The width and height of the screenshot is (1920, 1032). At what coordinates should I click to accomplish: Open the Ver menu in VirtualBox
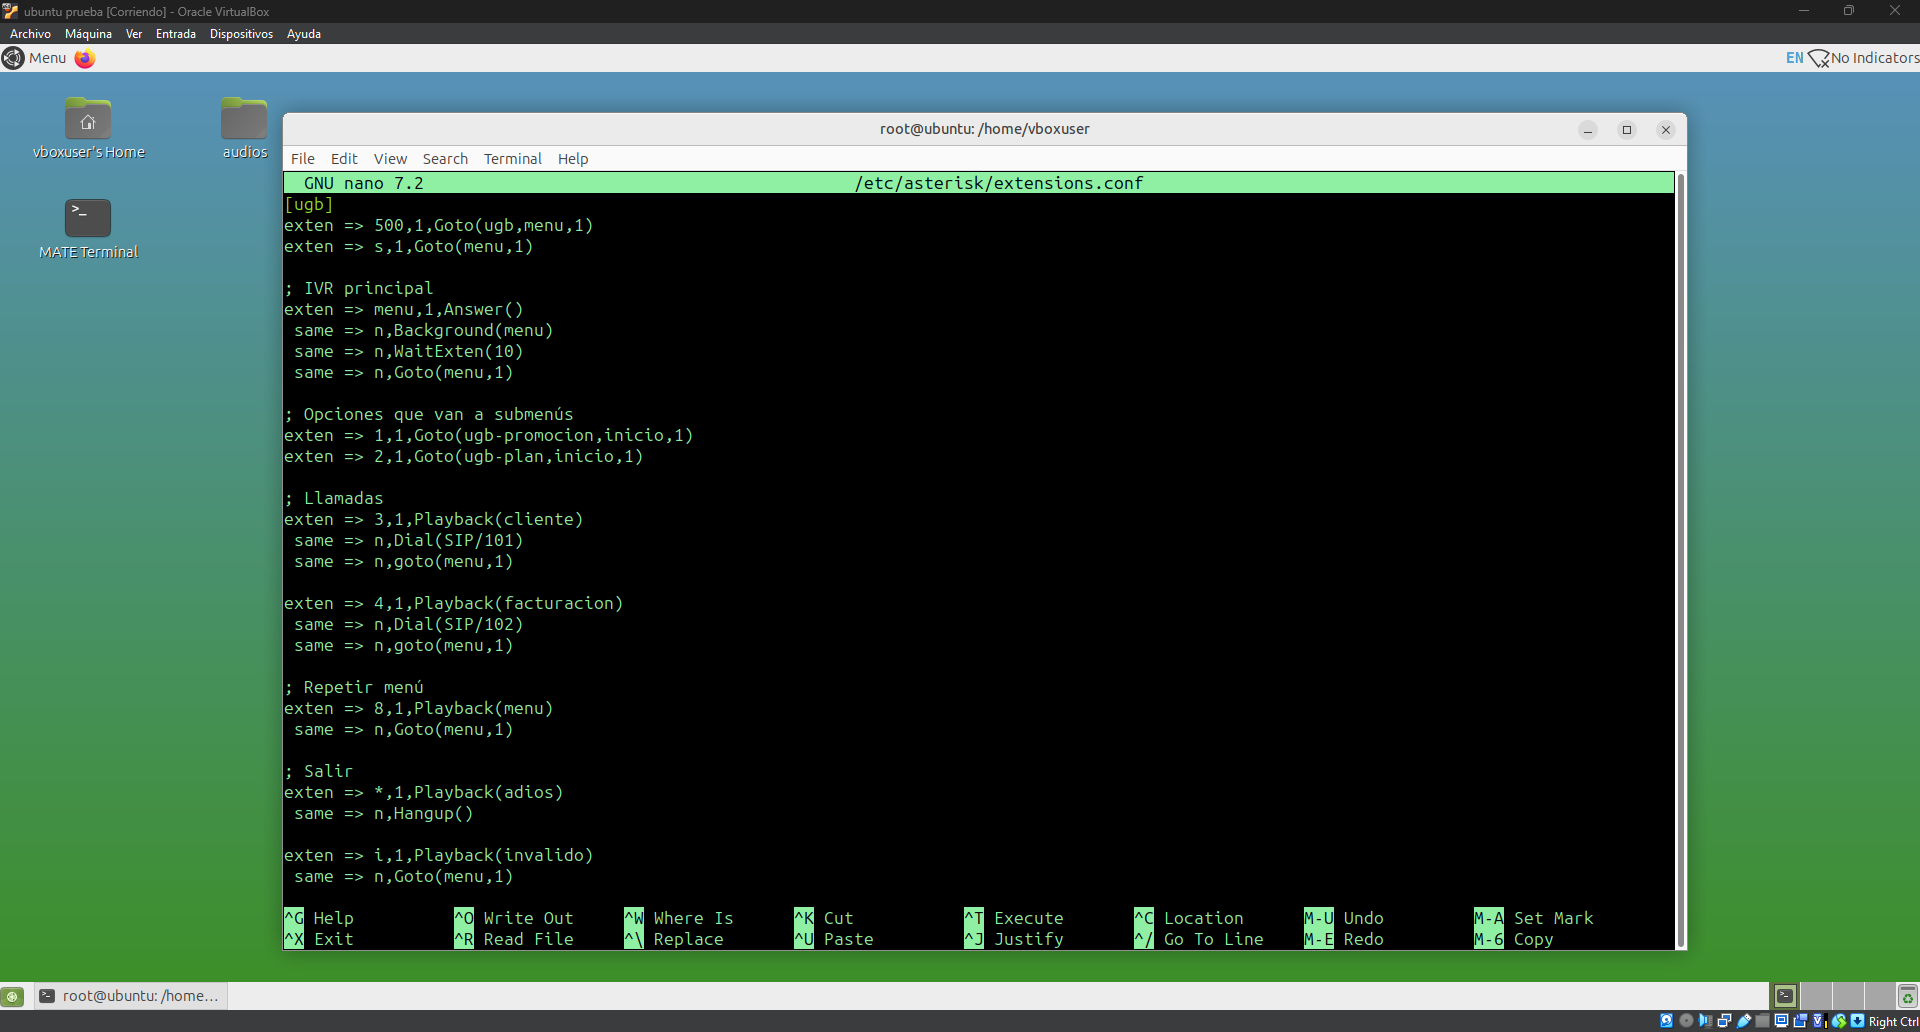click(134, 34)
